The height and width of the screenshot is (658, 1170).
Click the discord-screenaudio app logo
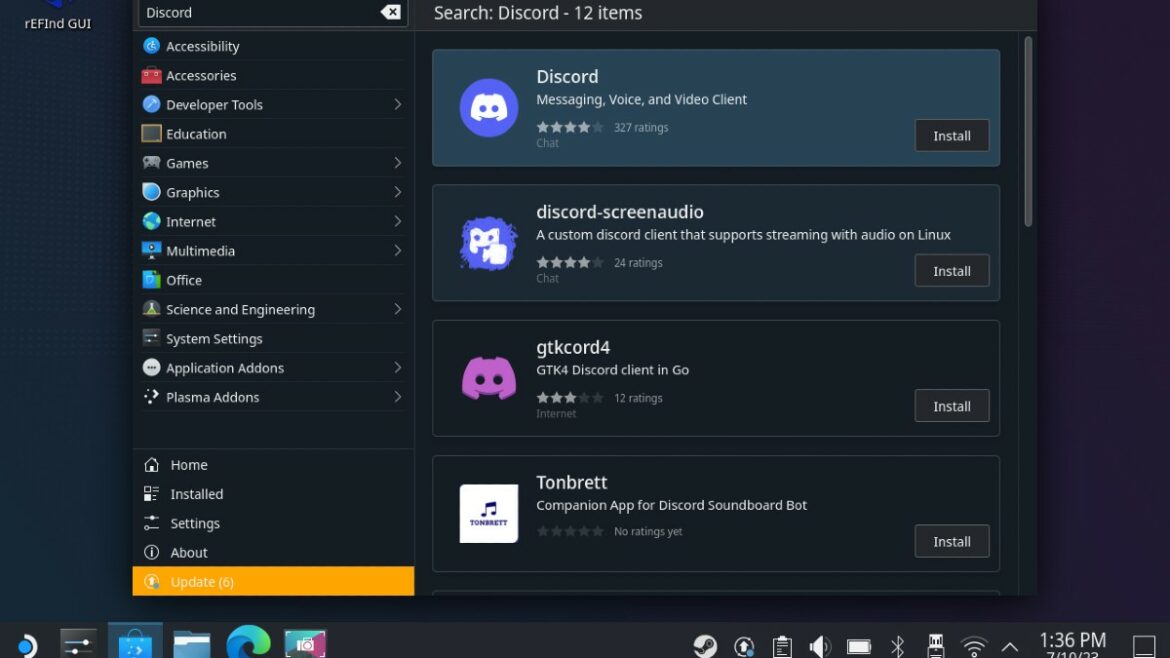pyautogui.click(x=489, y=243)
